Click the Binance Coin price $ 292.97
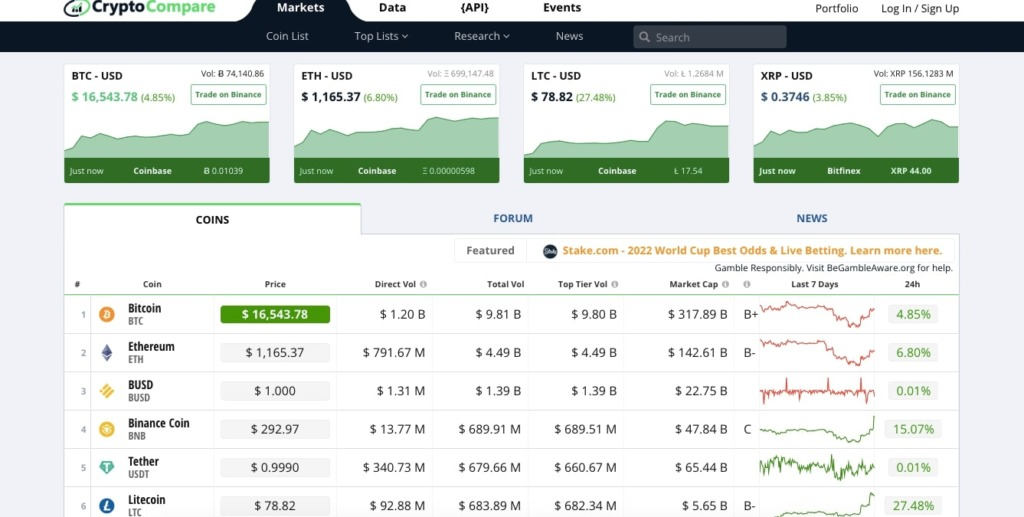The width and height of the screenshot is (1024, 517). 275,430
